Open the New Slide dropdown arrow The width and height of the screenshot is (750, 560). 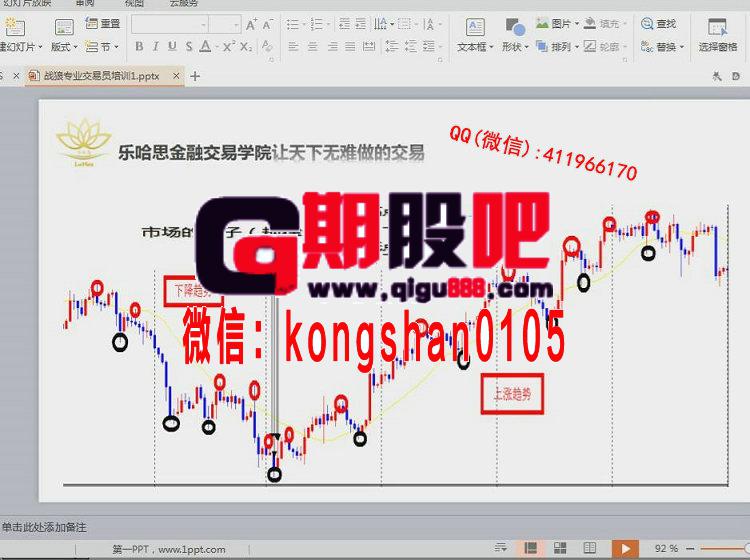tap(40, 47)
